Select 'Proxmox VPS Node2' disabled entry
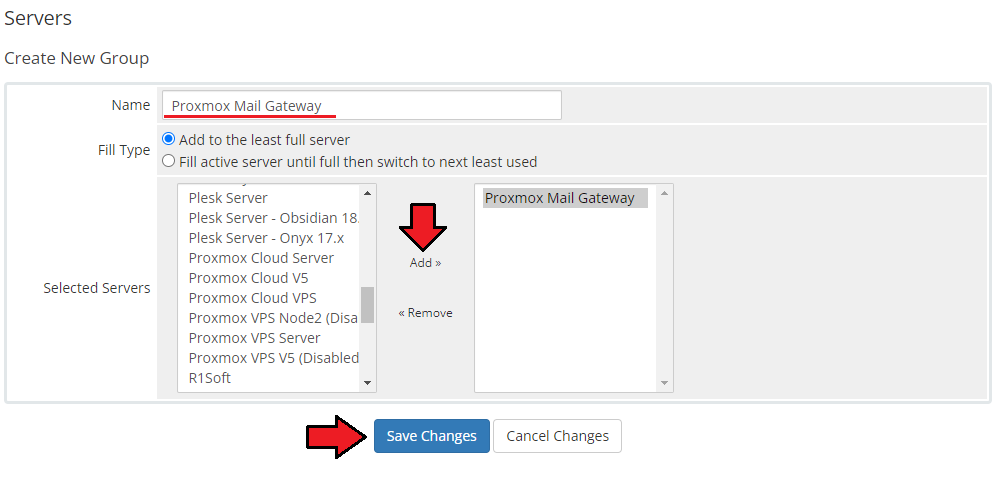This screenshot has height=483, width=995. tap(269, 318)
